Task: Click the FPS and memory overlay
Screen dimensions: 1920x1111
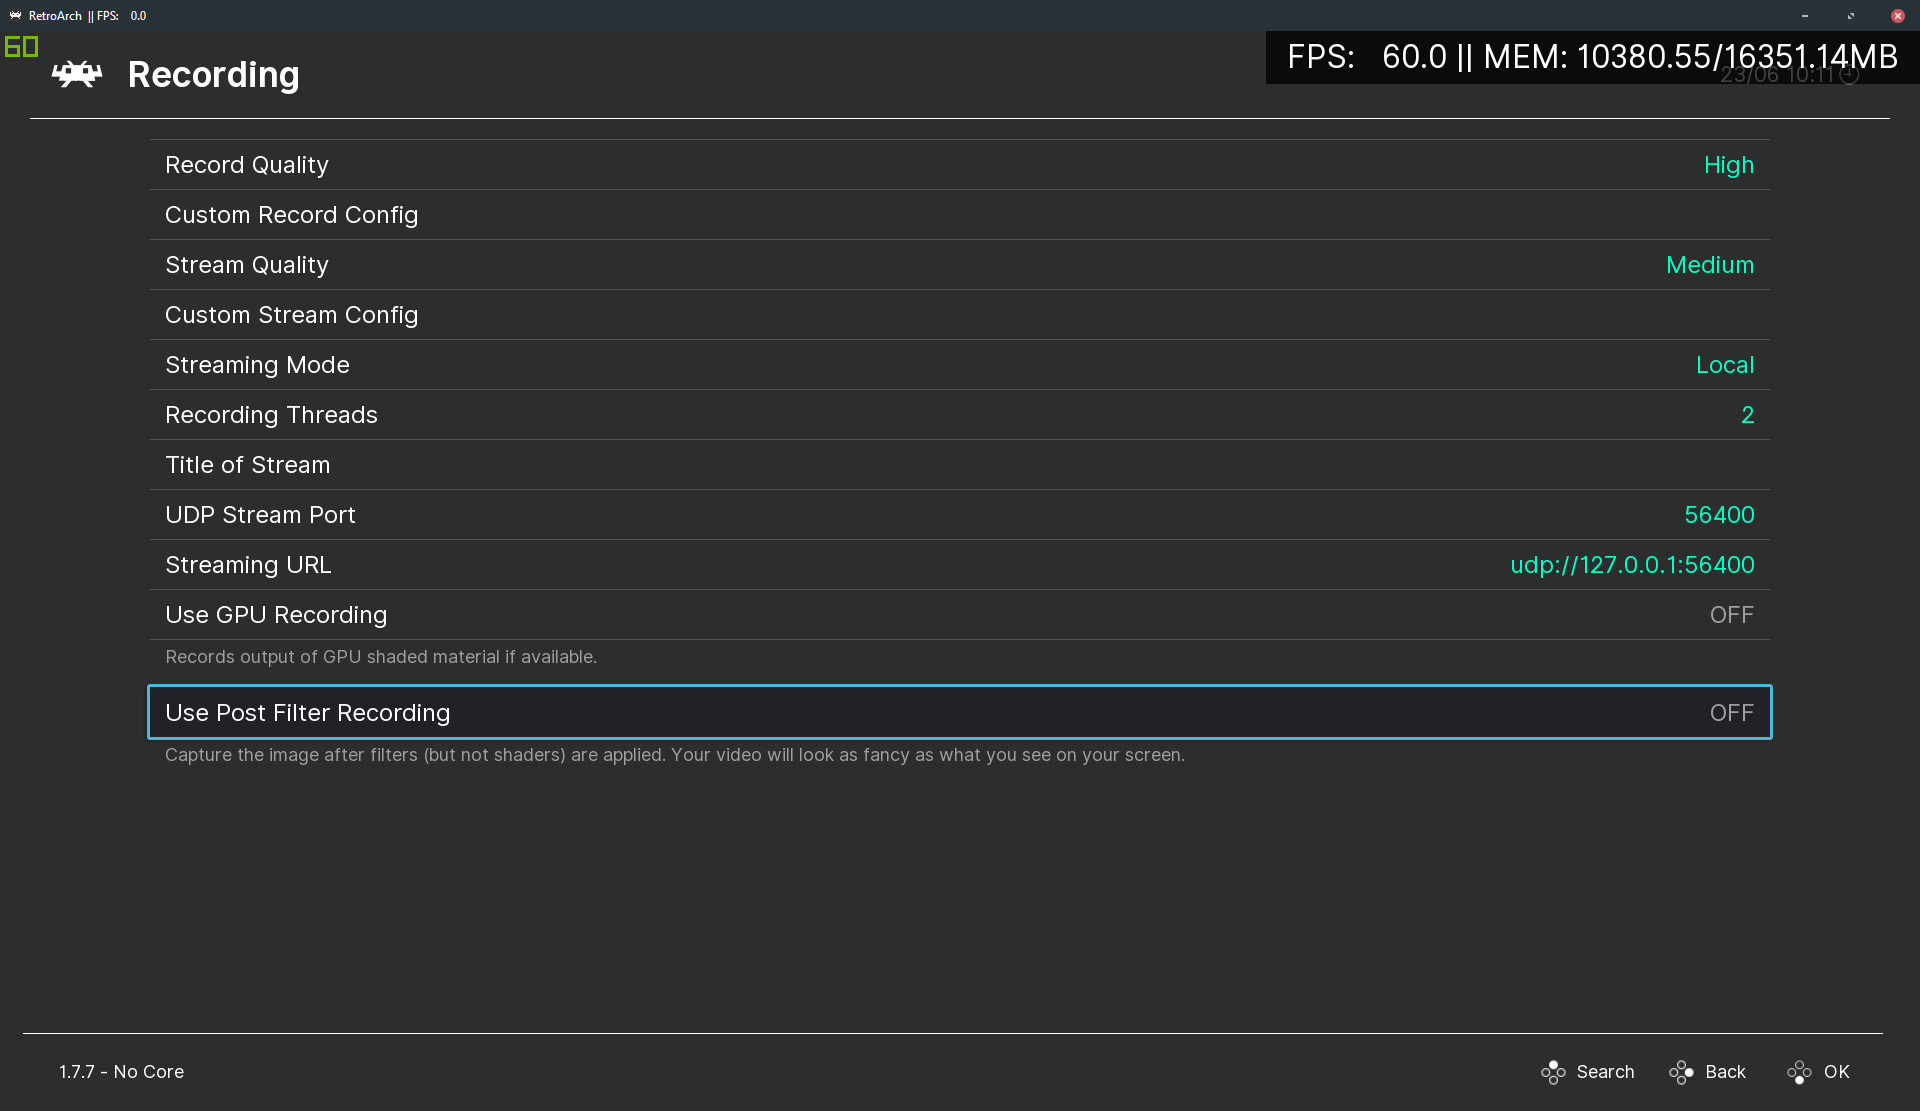Action: (1592, 57)
